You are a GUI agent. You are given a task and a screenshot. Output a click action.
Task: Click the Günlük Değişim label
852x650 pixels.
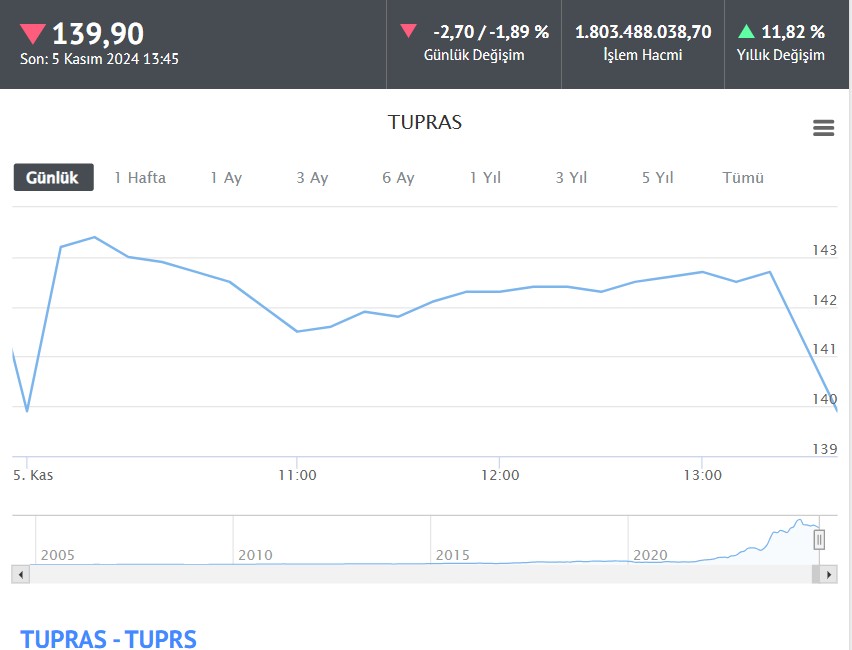tap(474, 55)
